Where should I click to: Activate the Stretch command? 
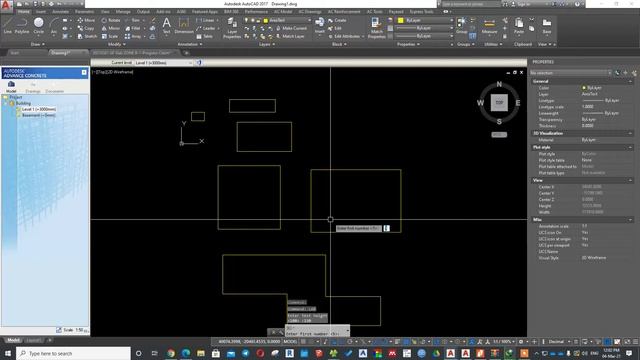click(87, 36)
